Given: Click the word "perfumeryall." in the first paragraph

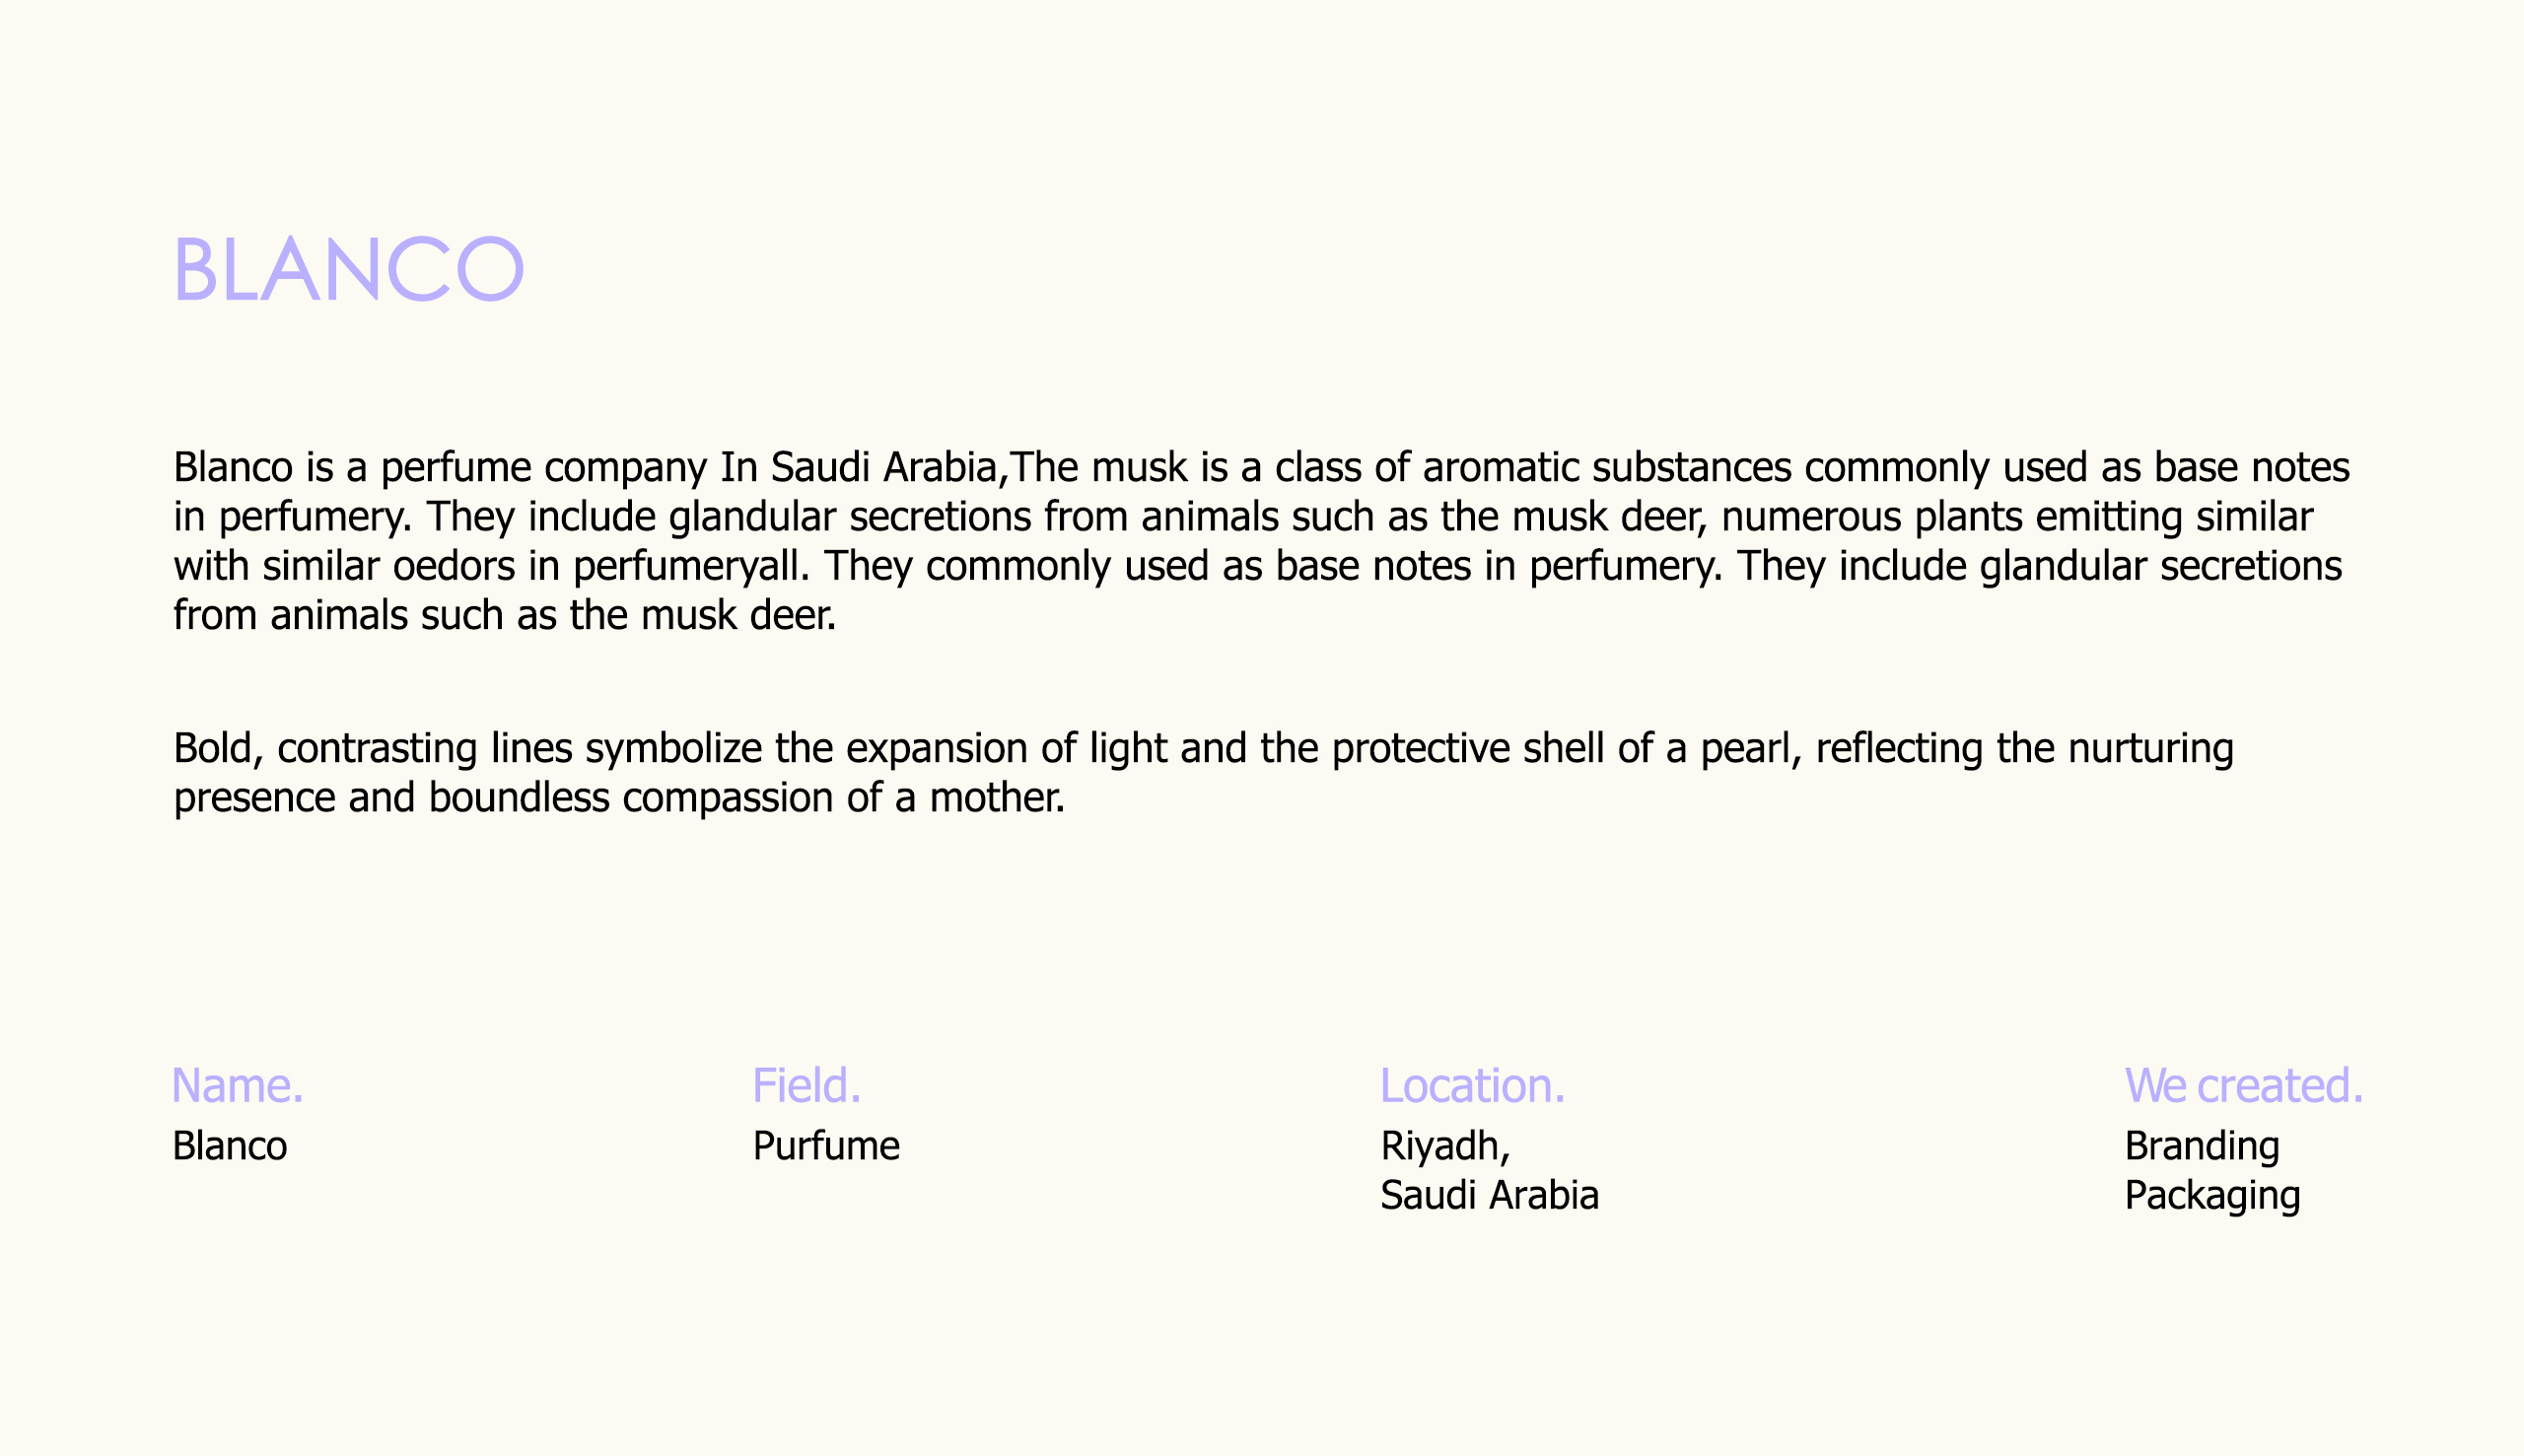Looking at the screenshot, I should tap(691, 566).
